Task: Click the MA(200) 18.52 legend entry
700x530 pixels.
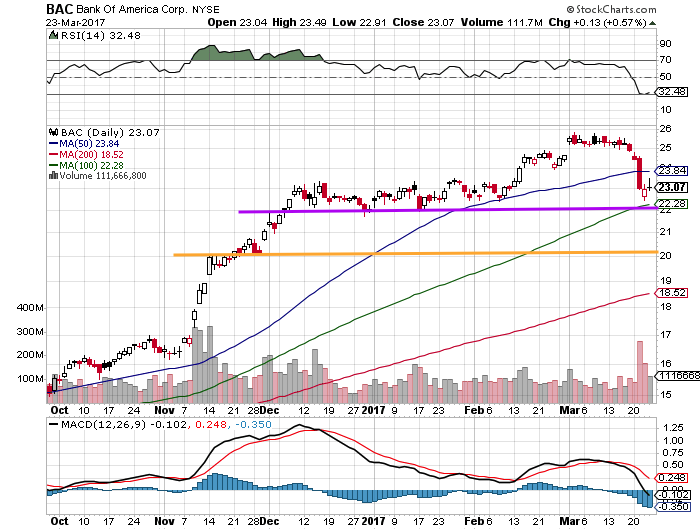Action: point(86,154)
